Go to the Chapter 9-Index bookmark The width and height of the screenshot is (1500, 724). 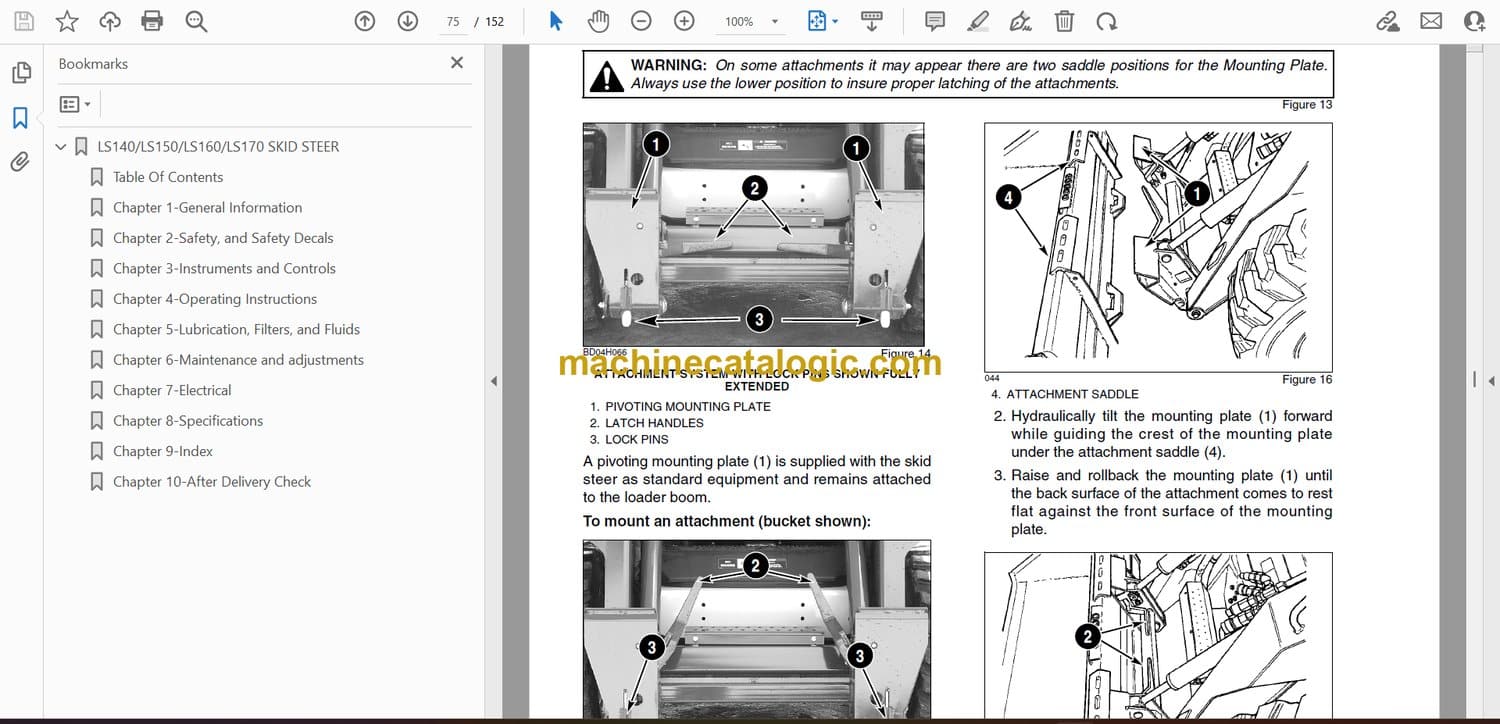(x=163, y=452)
